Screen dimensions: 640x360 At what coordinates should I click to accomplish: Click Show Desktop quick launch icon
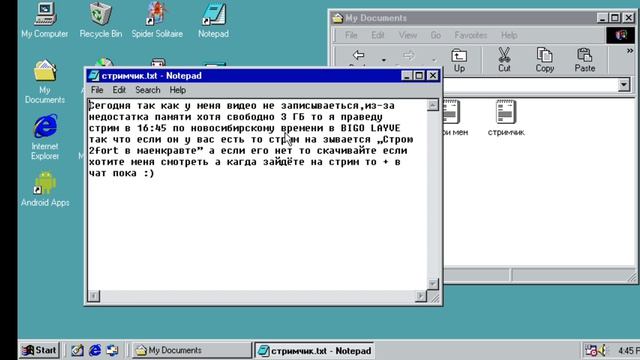(x=77, y=350)
